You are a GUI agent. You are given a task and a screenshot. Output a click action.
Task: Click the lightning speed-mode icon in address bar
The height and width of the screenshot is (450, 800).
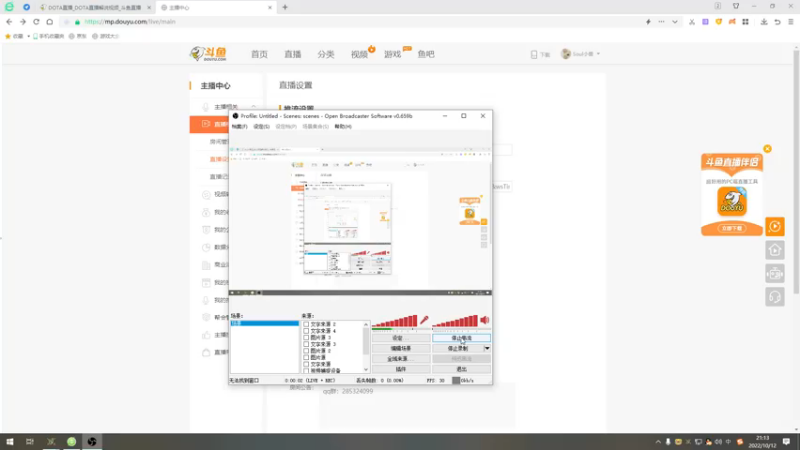(x=648, y=22)
